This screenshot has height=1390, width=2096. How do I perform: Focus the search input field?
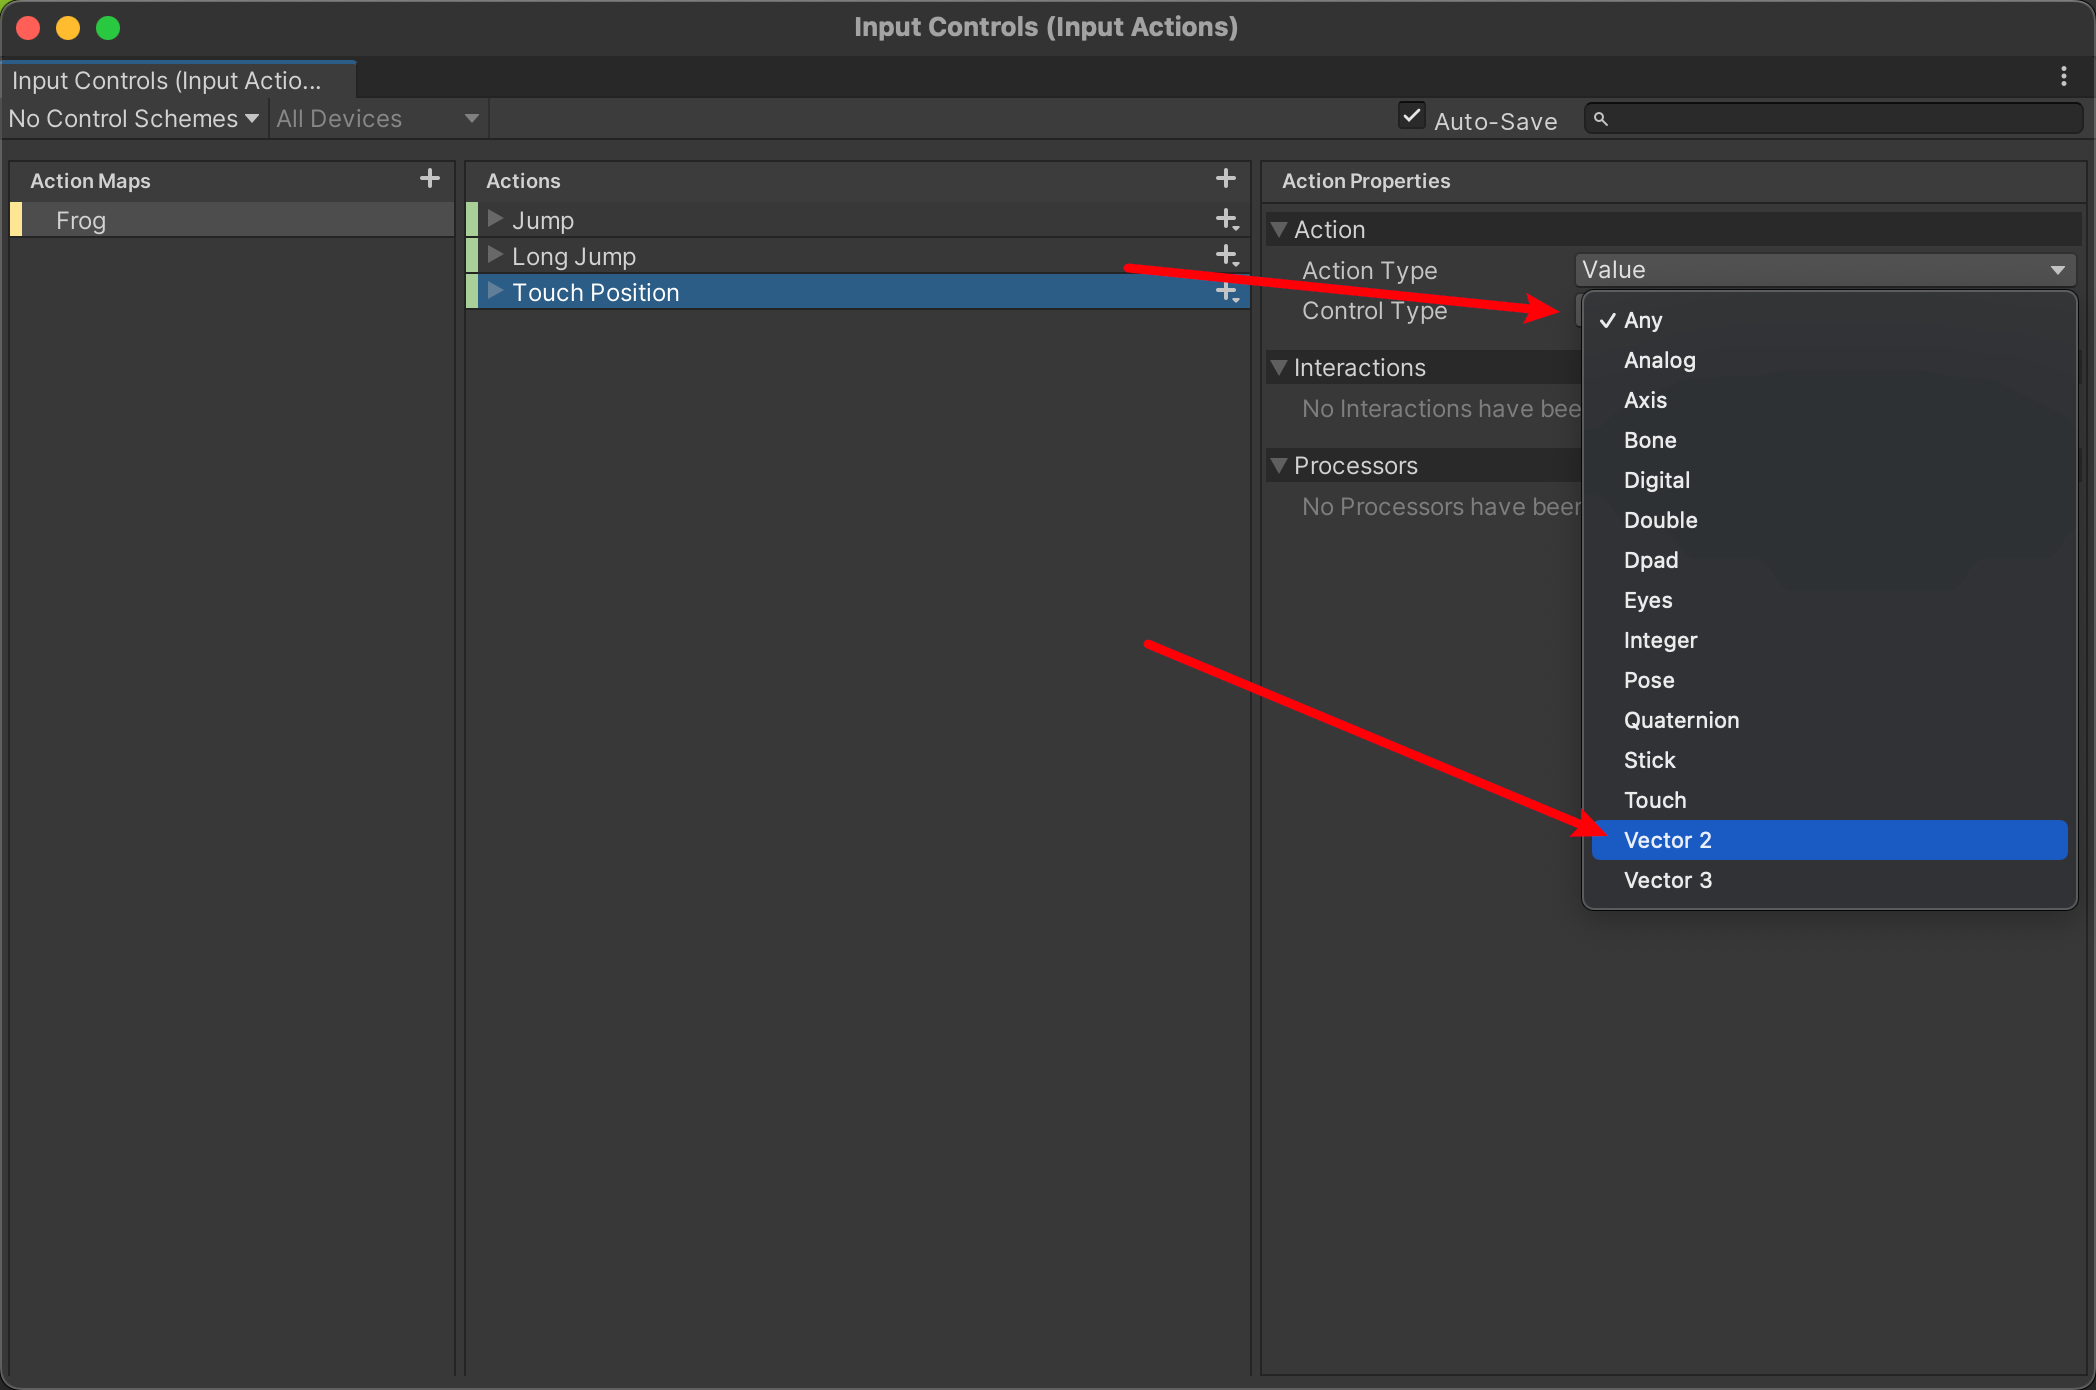click(1834, 119)
